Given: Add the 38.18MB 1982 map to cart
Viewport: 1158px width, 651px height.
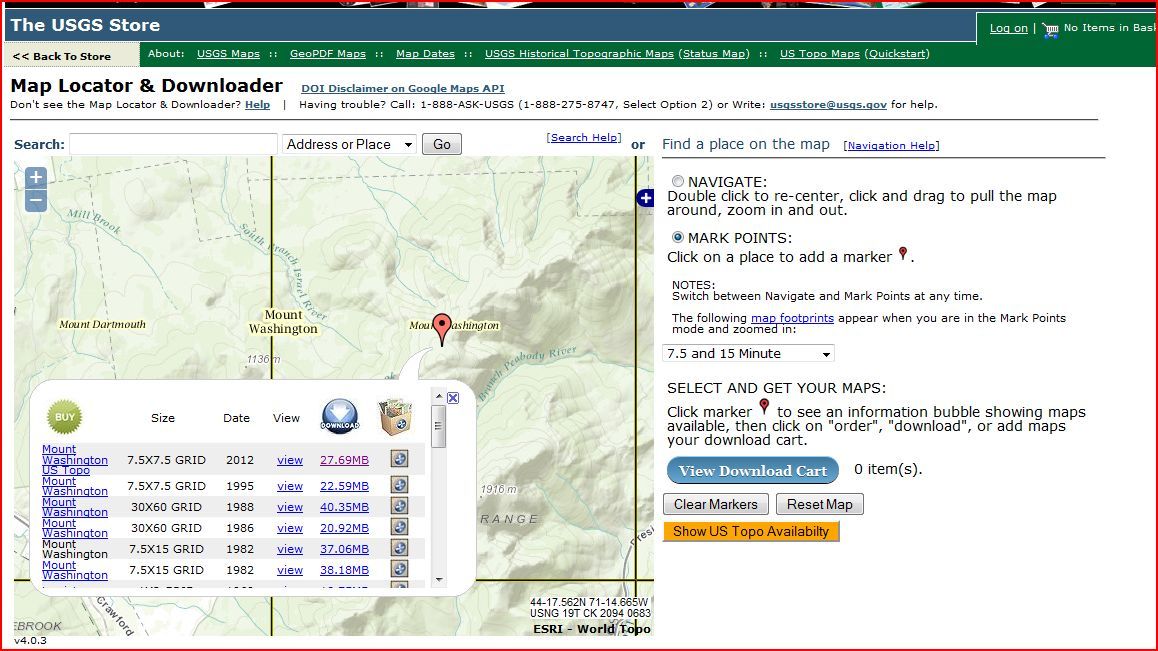Looking at the screenshot, I should click(400, 569).
